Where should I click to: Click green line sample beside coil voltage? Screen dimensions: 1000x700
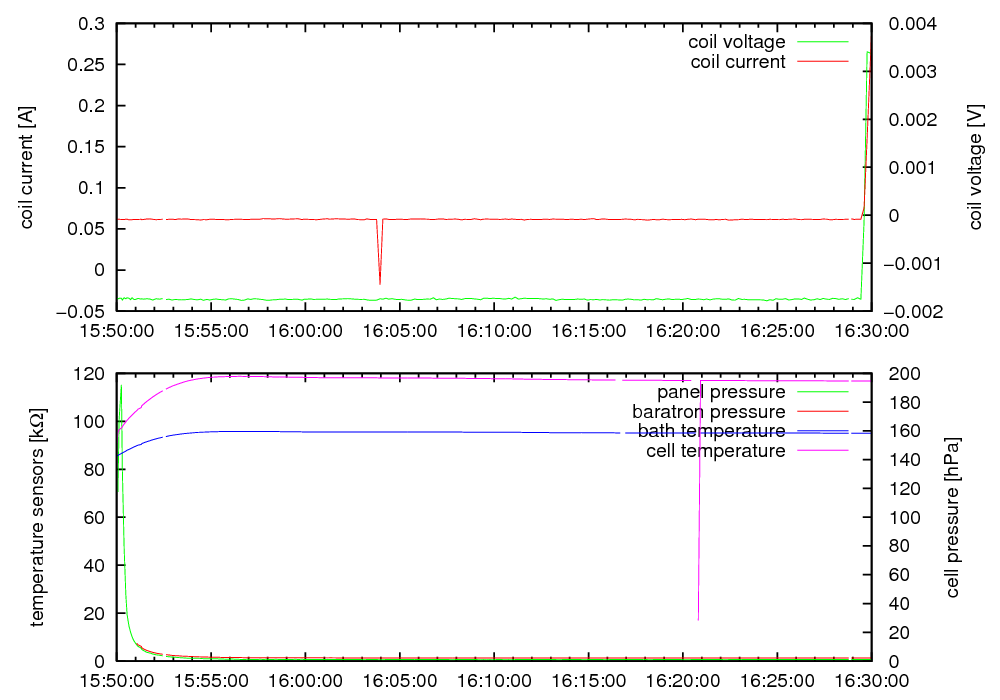(x=821, y=42)
